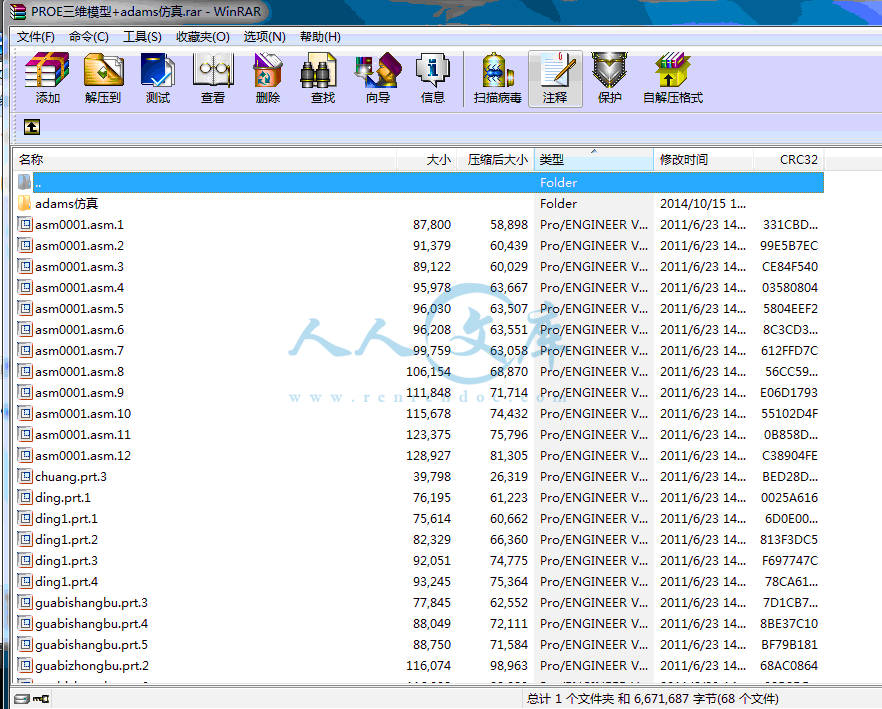Select file ding1.prt.2

click(x=66, y=540)
